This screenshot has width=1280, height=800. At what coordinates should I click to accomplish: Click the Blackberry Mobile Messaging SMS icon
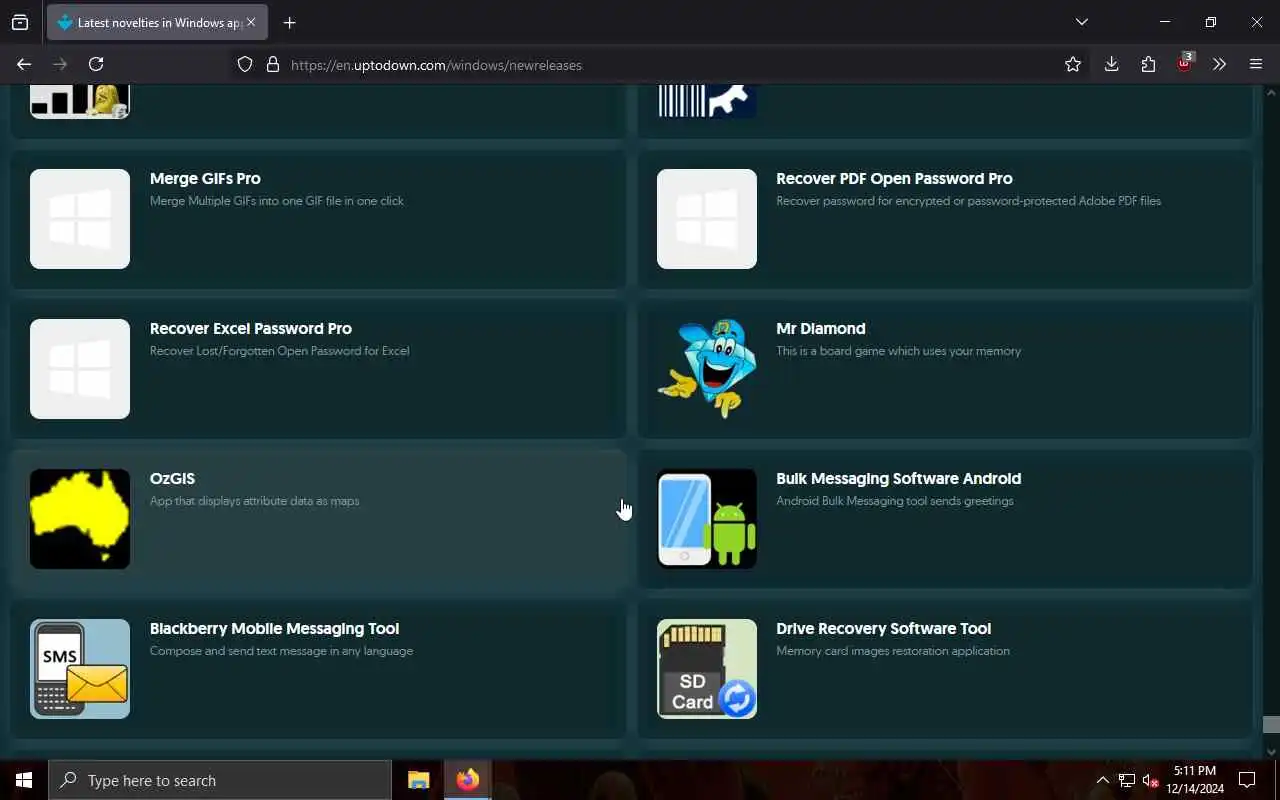(80, 669)
